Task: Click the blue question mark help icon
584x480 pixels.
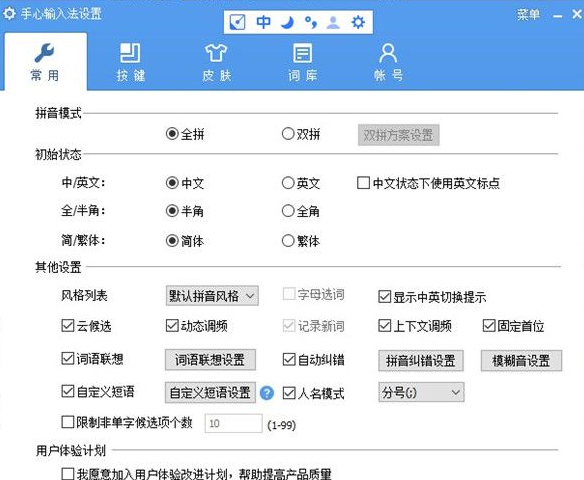Action: pos(267,393)
